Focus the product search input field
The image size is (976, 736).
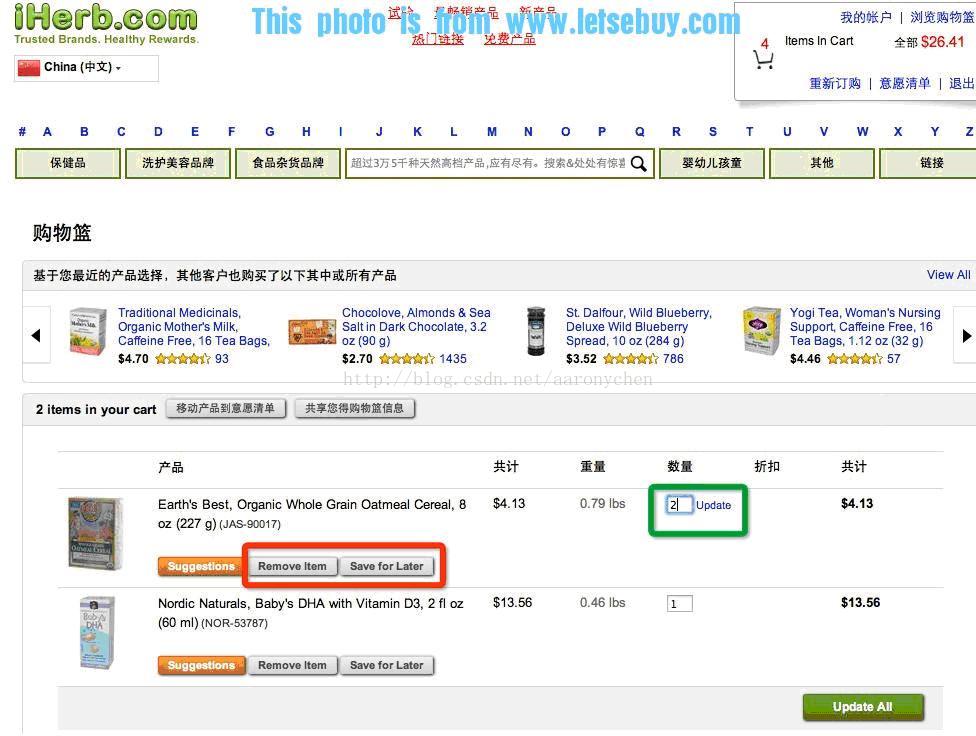pos(487,163)
